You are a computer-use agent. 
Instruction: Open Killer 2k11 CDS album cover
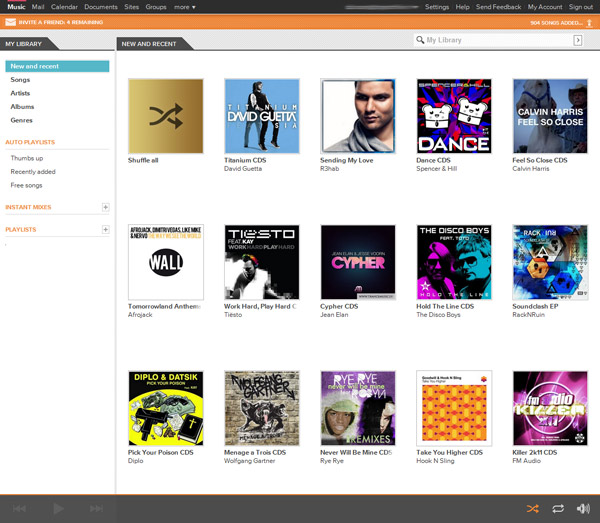tap(550, 408)
